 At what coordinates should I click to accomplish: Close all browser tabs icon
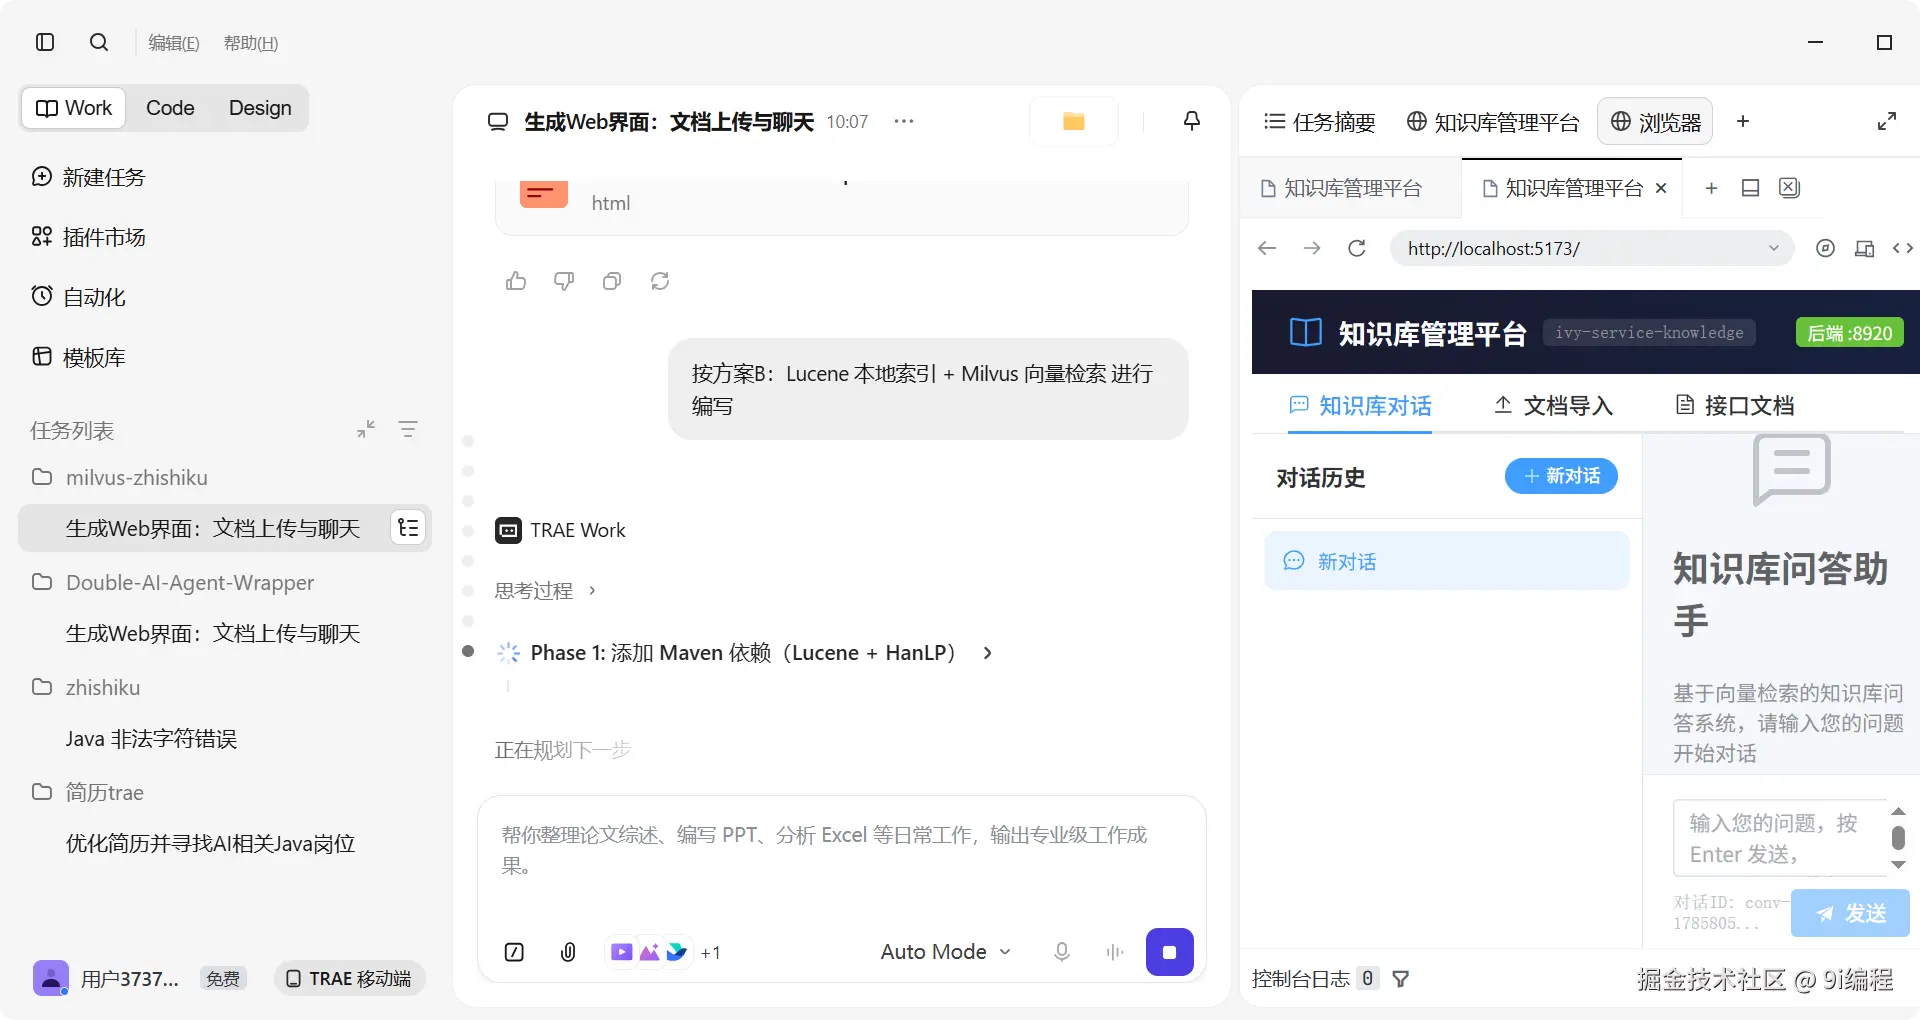[x=1789, y=188]
